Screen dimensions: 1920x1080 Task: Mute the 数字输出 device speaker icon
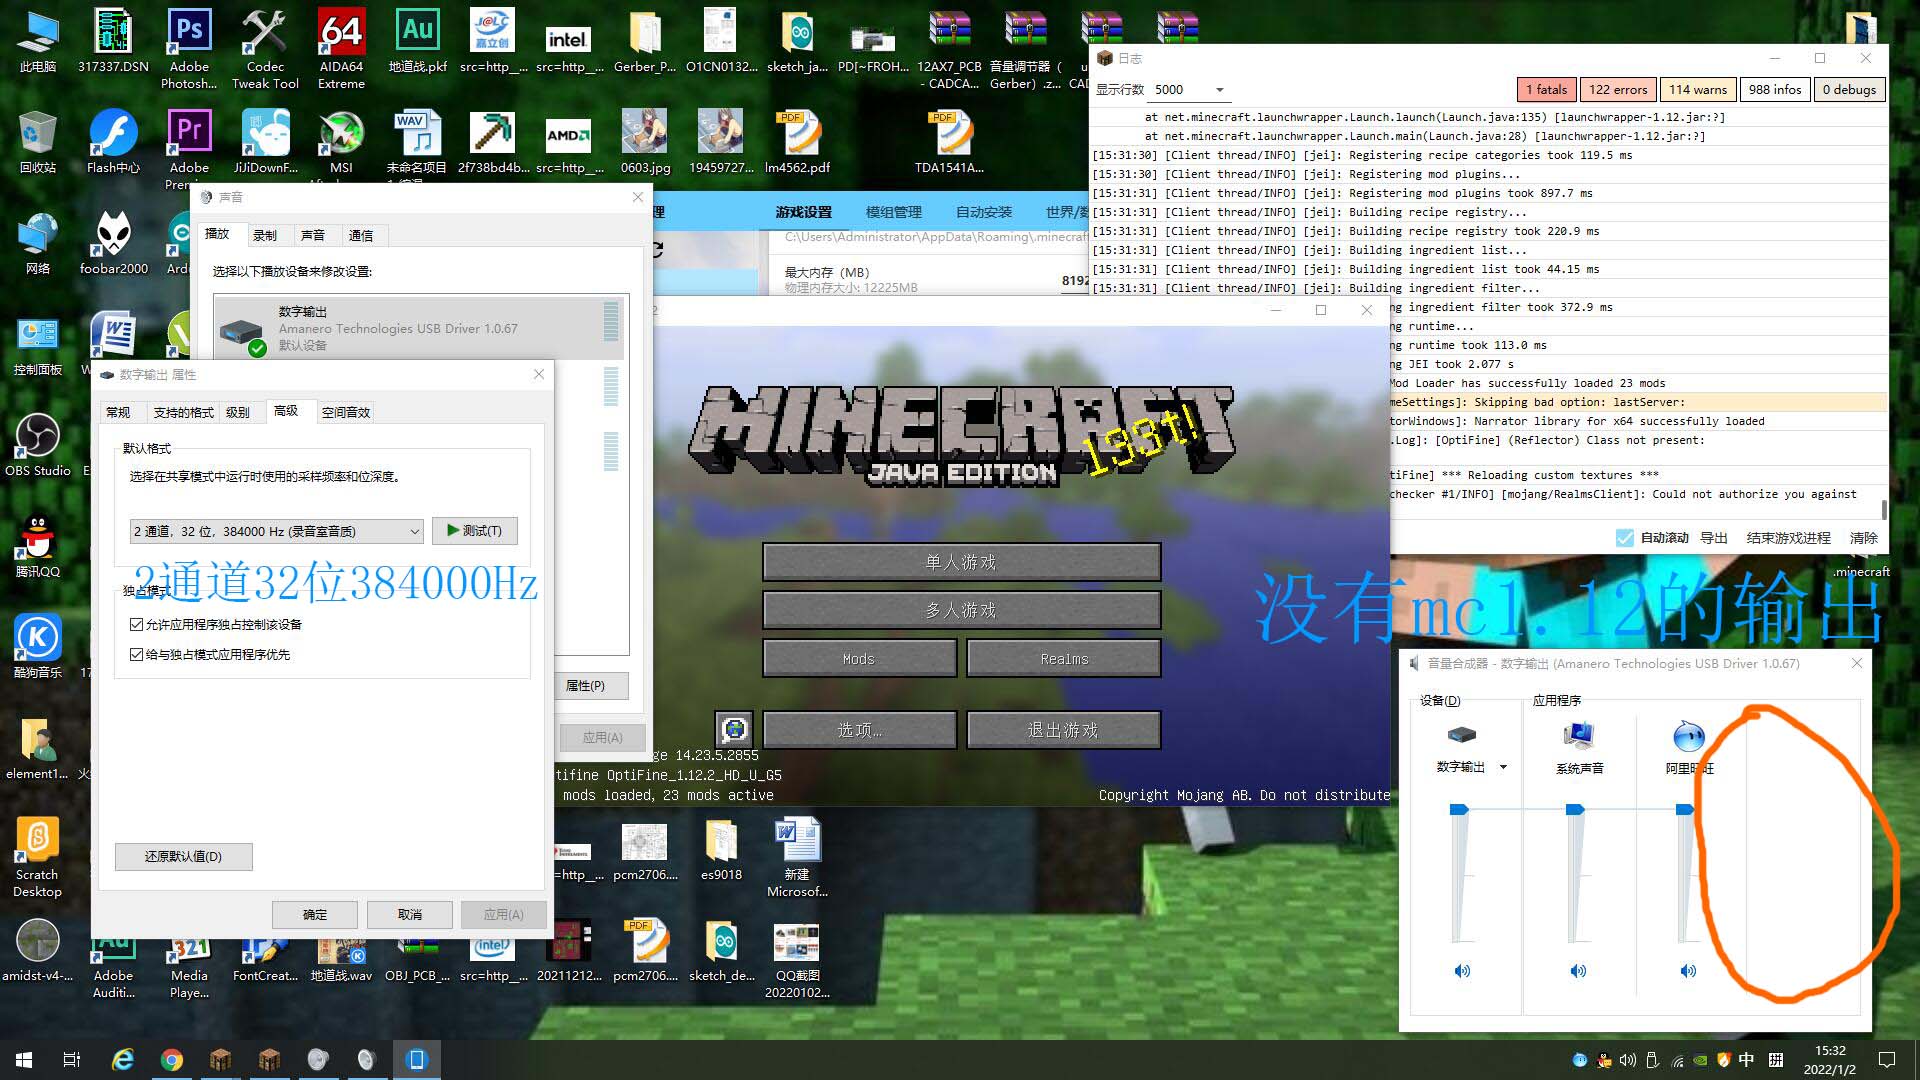click(x=1462, y=970)
